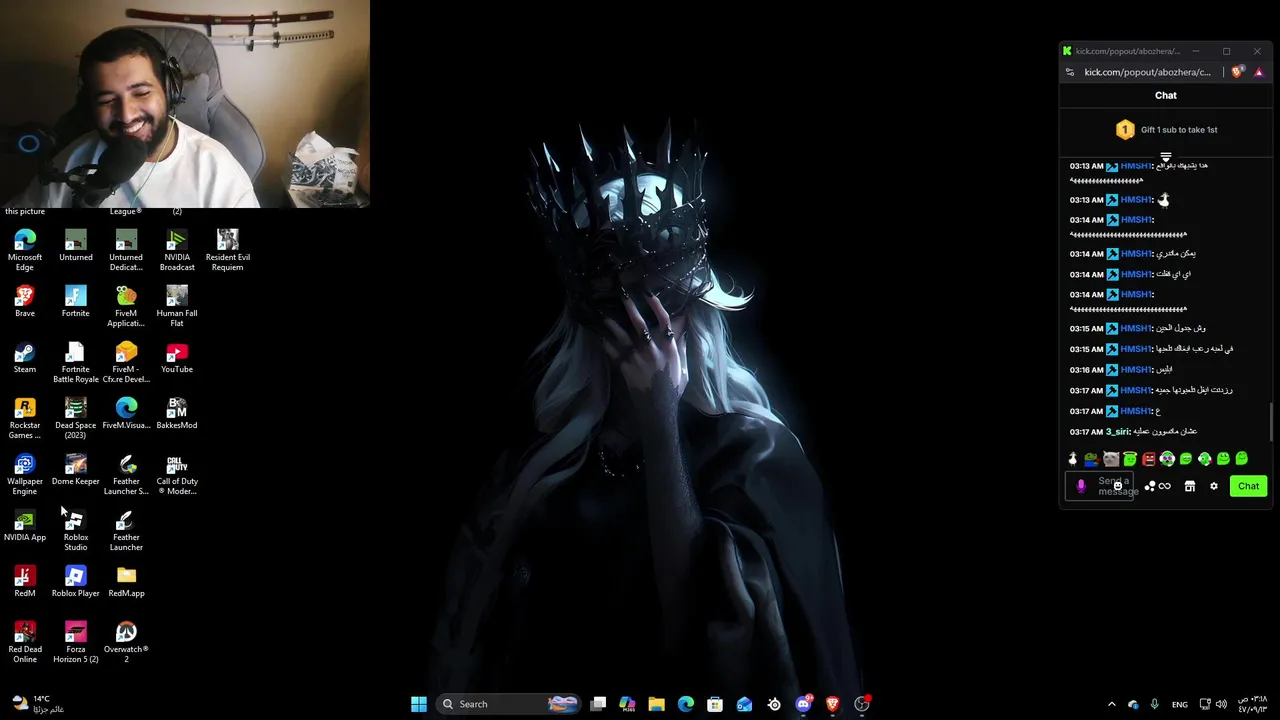
Task: Open the Overwatch 2 shortcut
Action: coord(126,642)
